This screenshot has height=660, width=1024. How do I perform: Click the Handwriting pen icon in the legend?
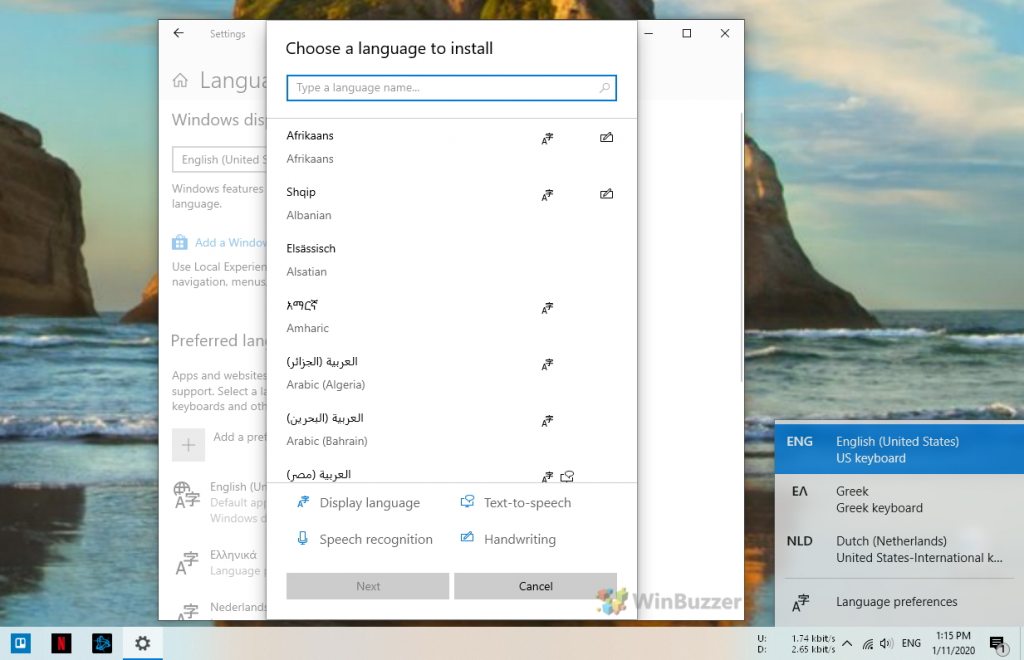coord(466,539)
